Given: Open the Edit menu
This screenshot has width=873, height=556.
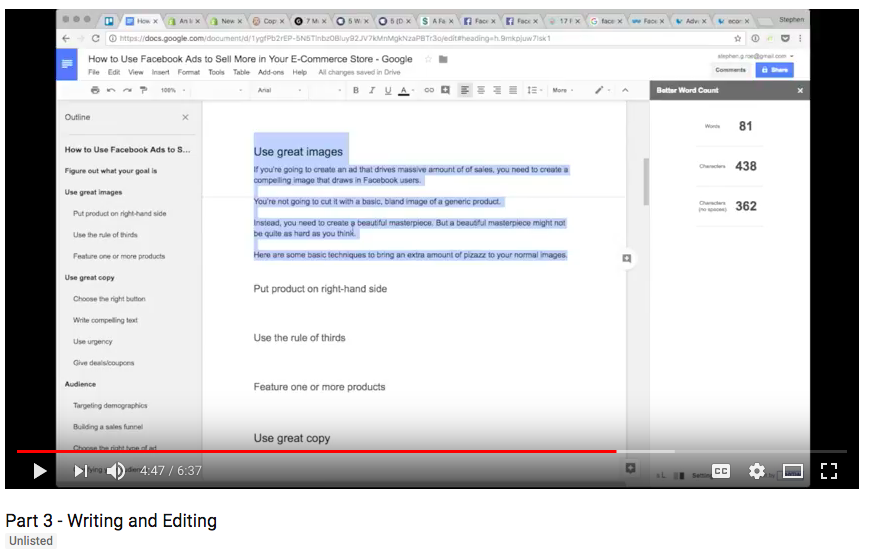Looking at the screenshot, I should (x=114, y=72).
